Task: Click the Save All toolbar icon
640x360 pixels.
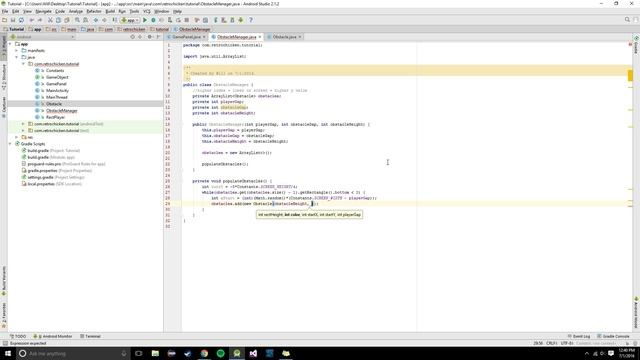Action: point(13,20)
